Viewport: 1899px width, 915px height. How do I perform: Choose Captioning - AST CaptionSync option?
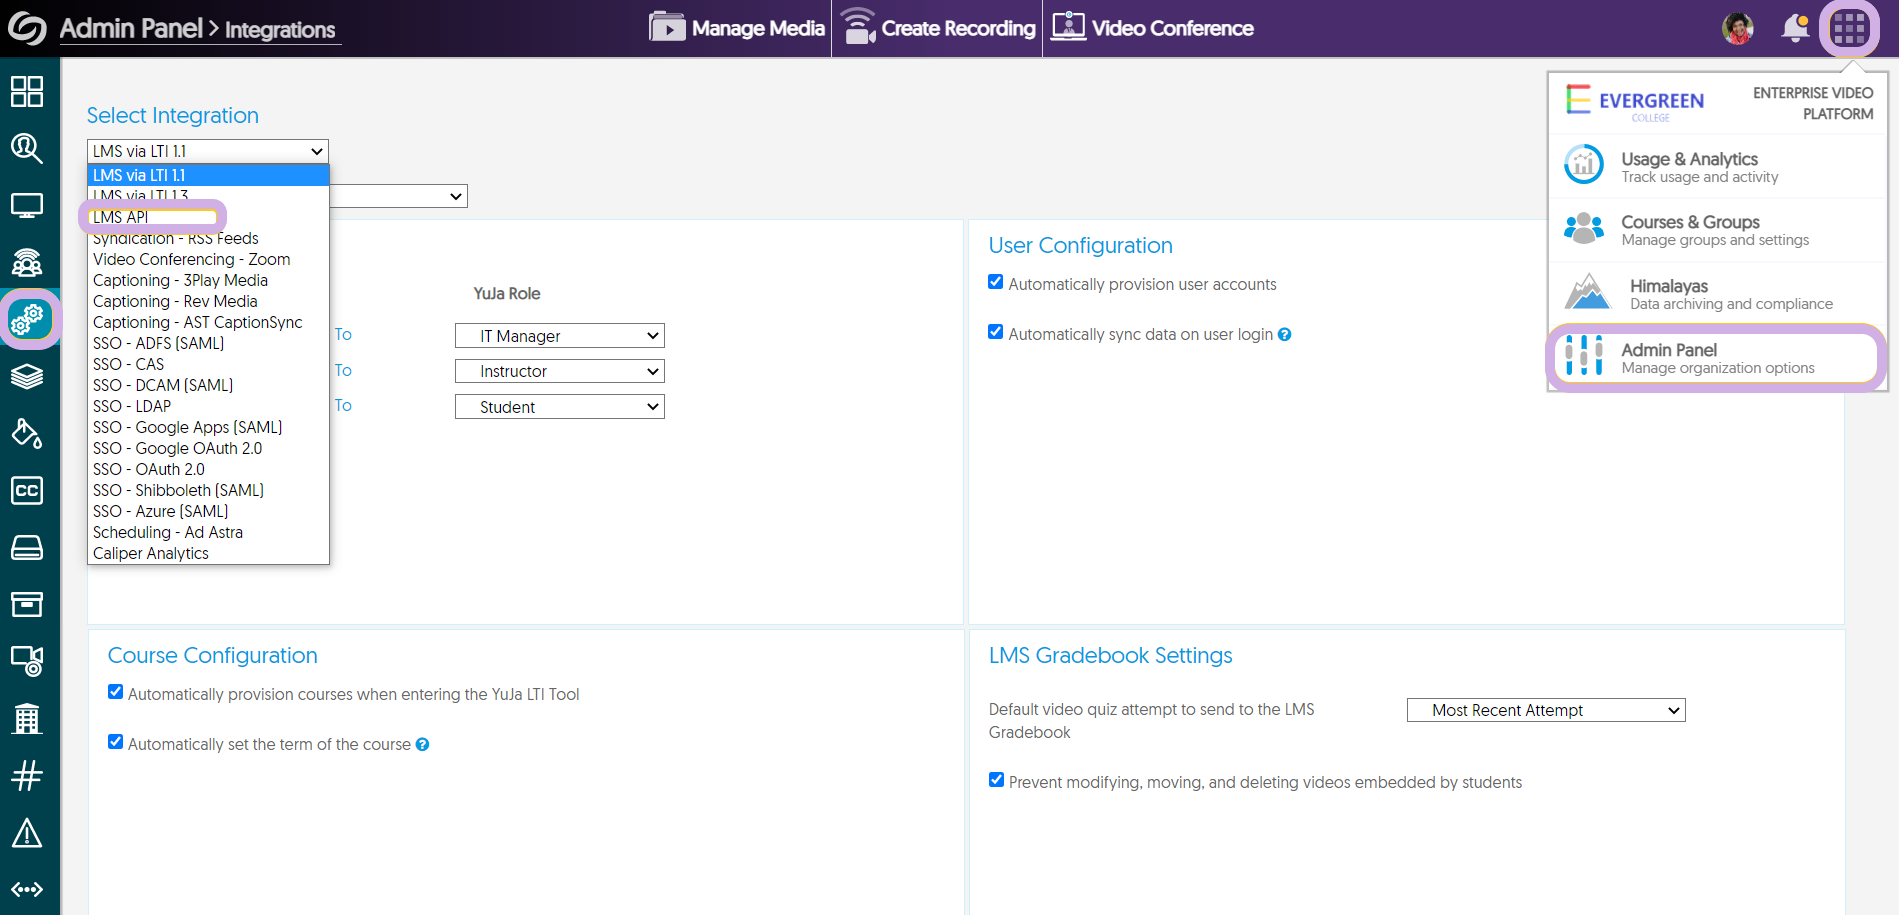pos(208,322)
